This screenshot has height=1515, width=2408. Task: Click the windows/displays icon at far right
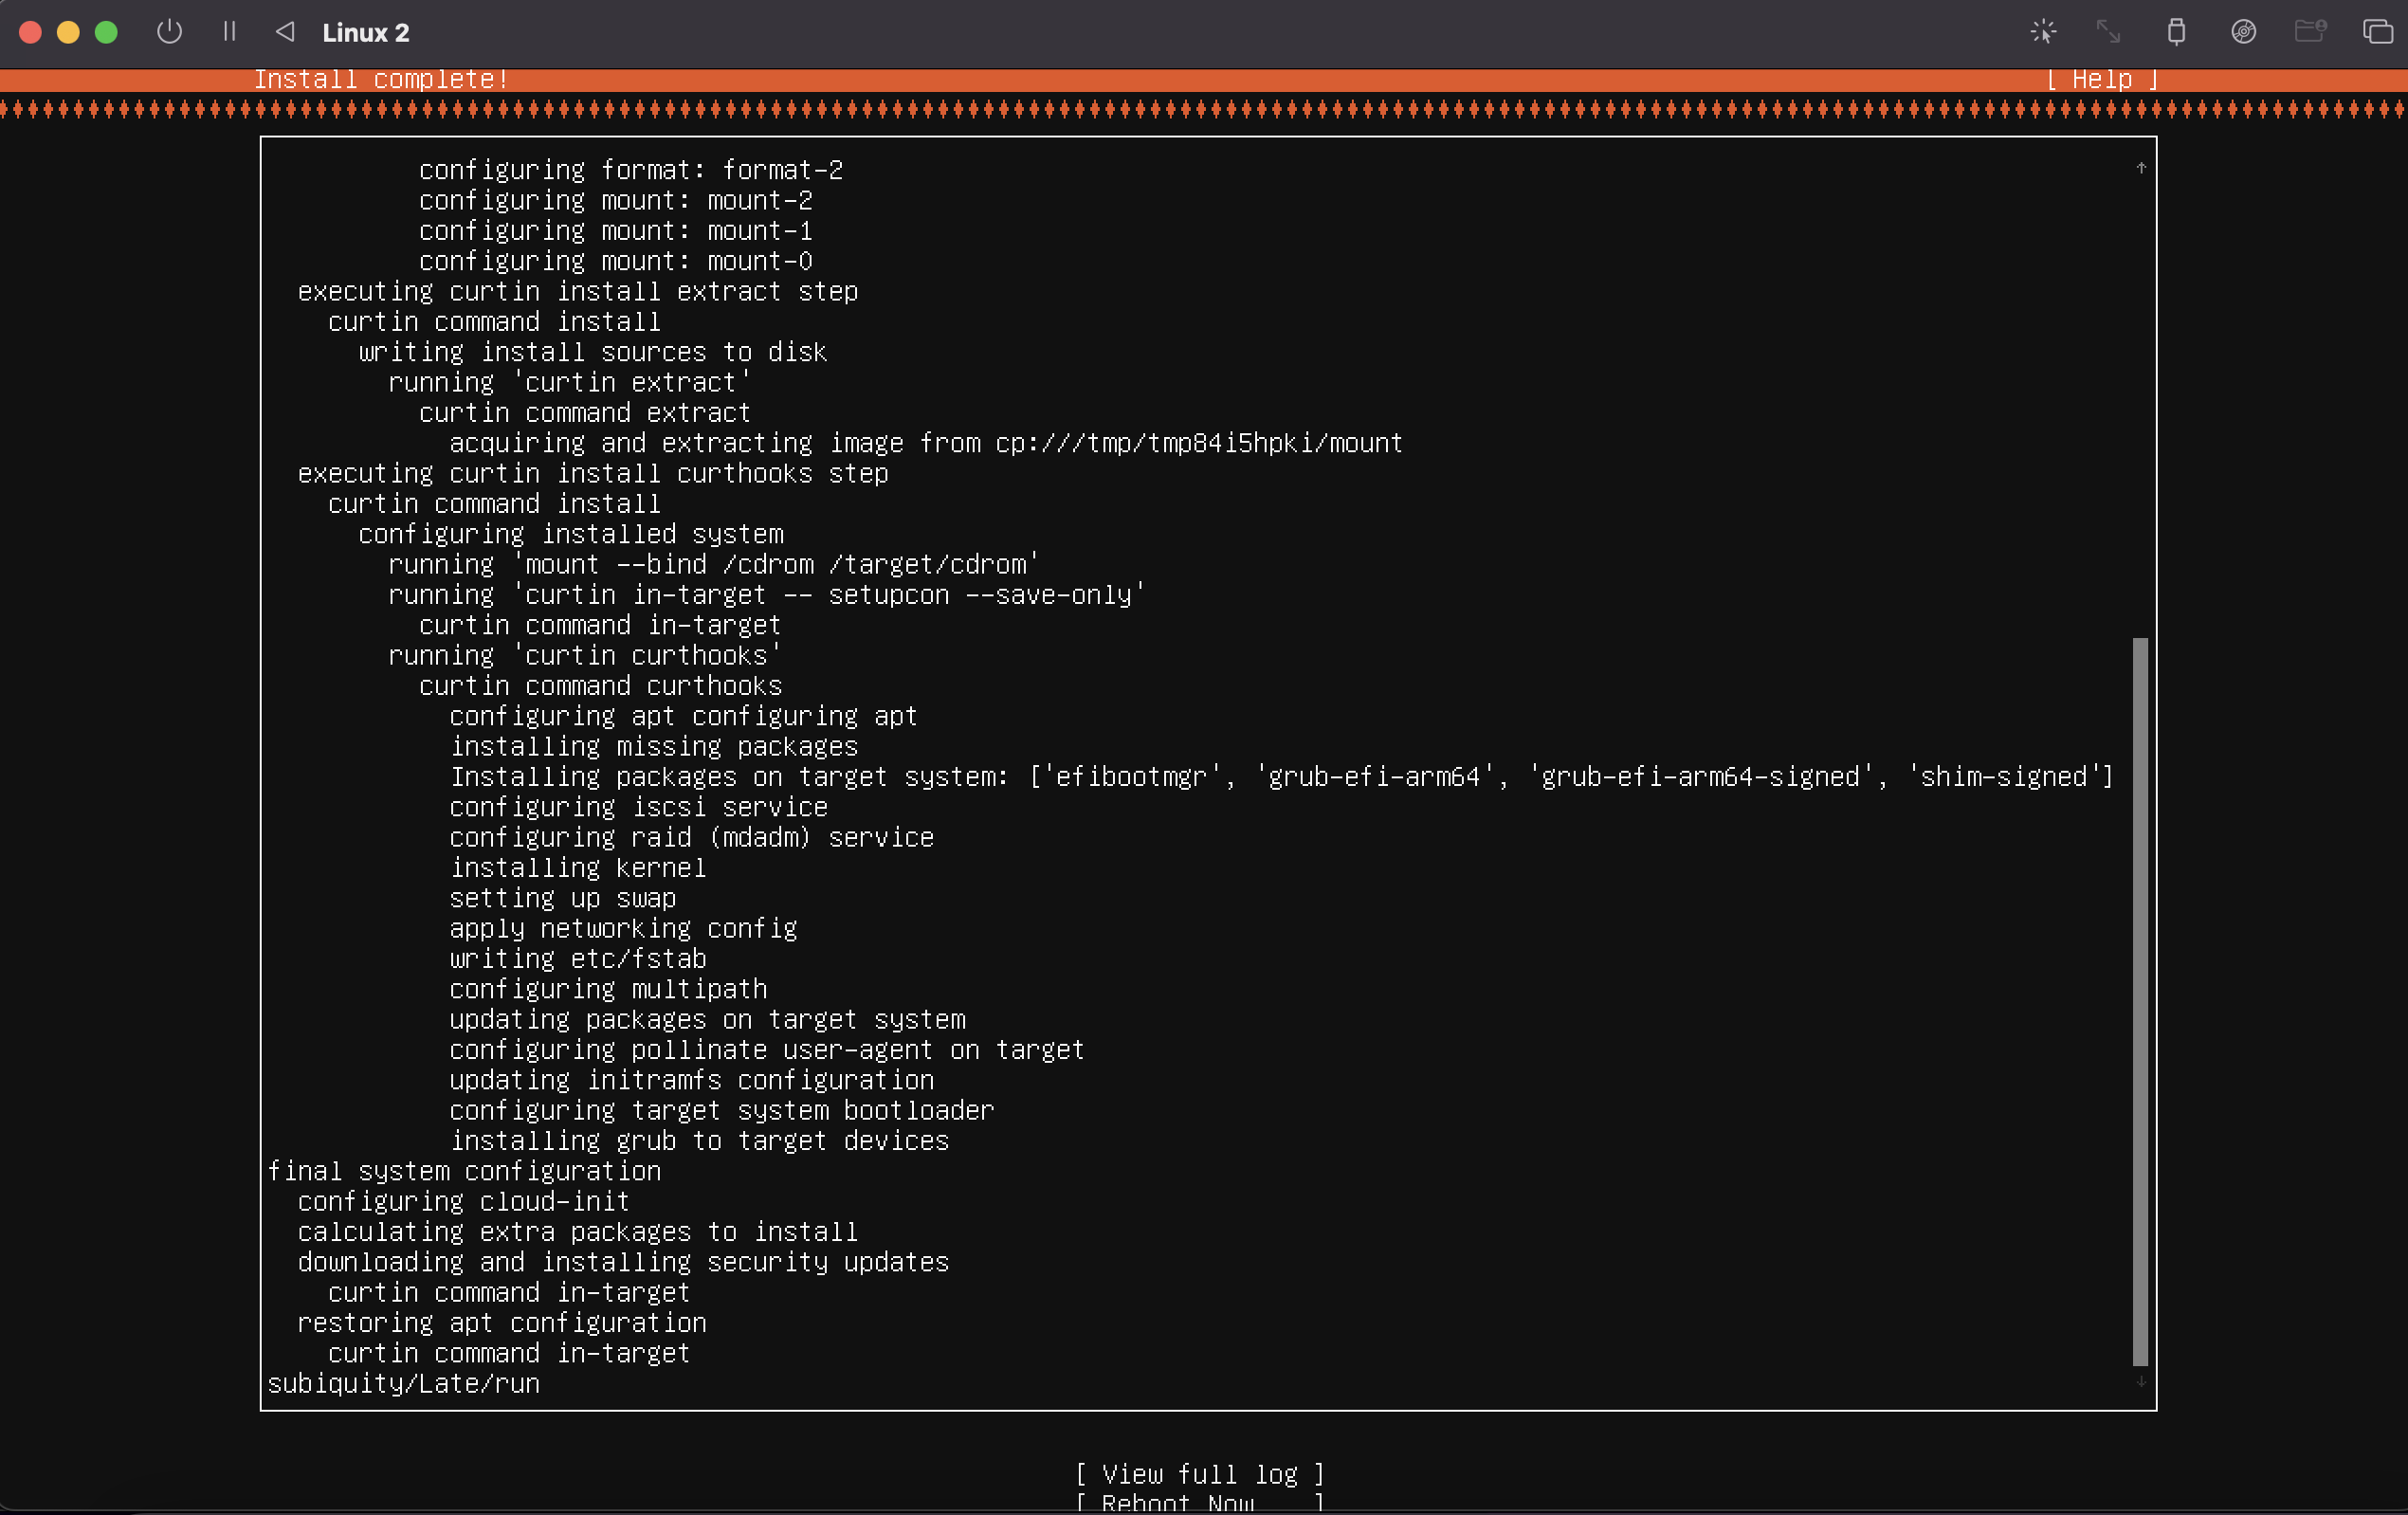[2377, 32]
